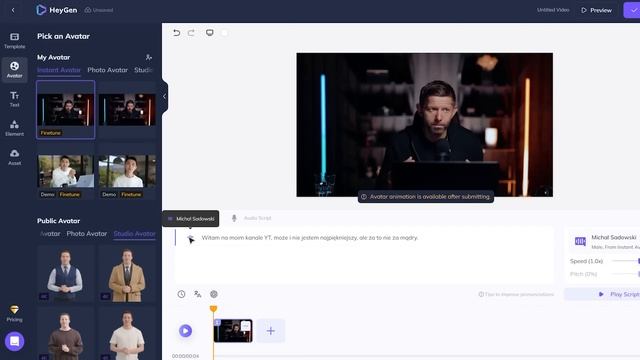Click the background color square in the toolbar
The width and height of the screenshot is (640, 360).
[x=224, y=33]
